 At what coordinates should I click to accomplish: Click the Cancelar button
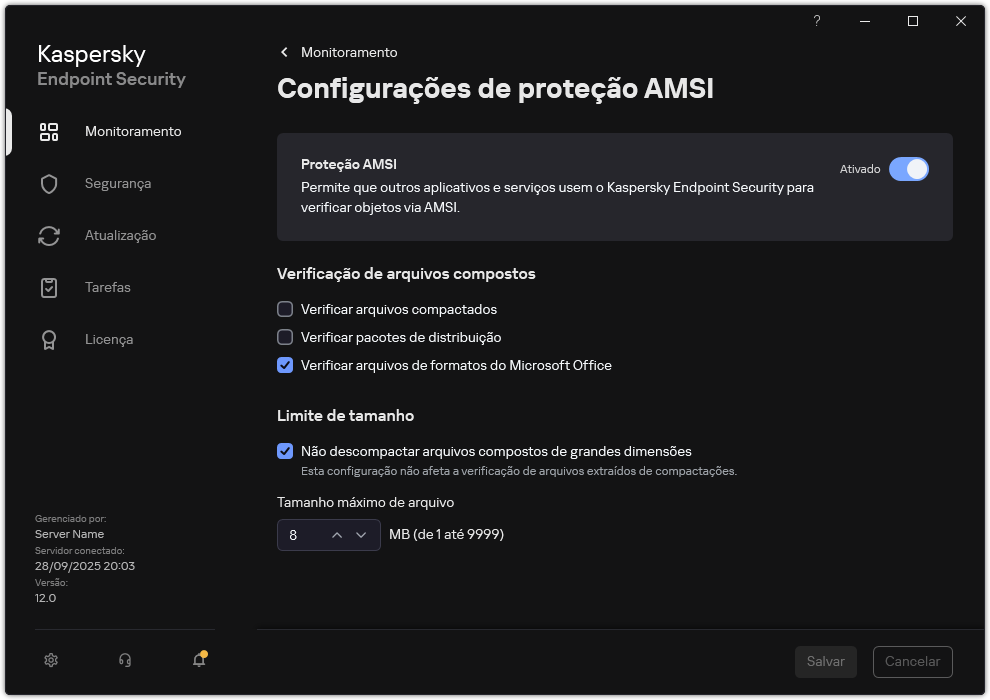911,661
